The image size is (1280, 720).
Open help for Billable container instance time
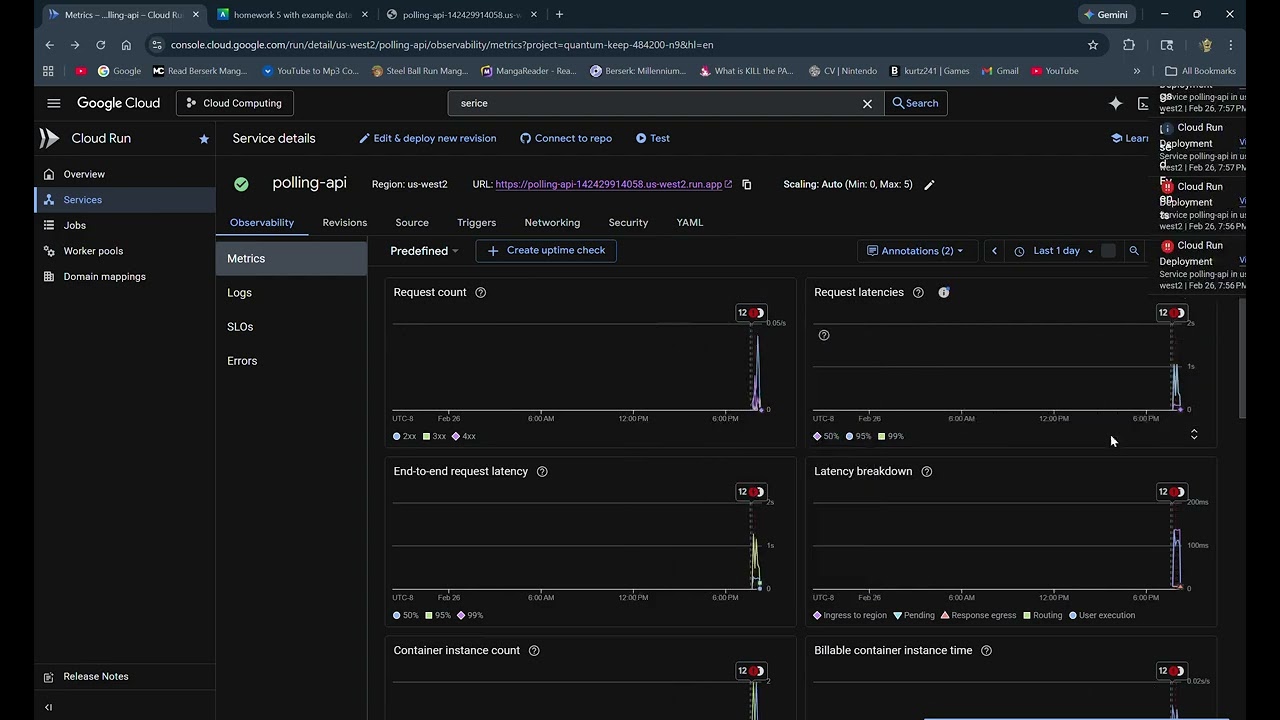click(986, 650)
